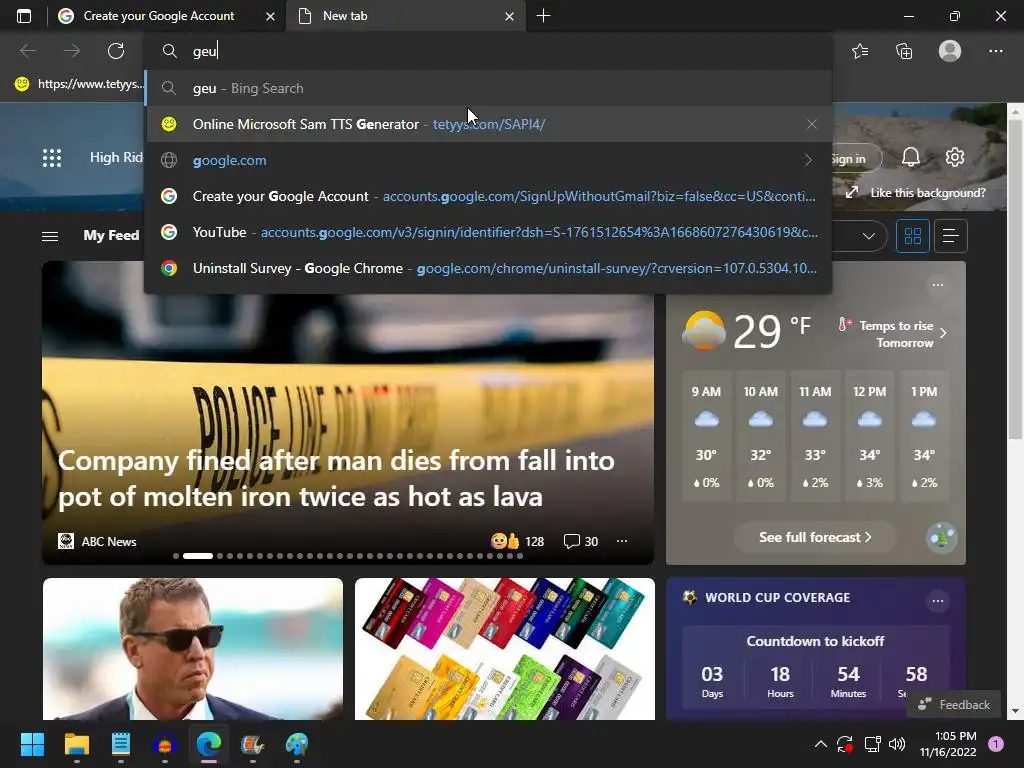
Task: Open the Paint taskbar icon
Action: [296, 744]
